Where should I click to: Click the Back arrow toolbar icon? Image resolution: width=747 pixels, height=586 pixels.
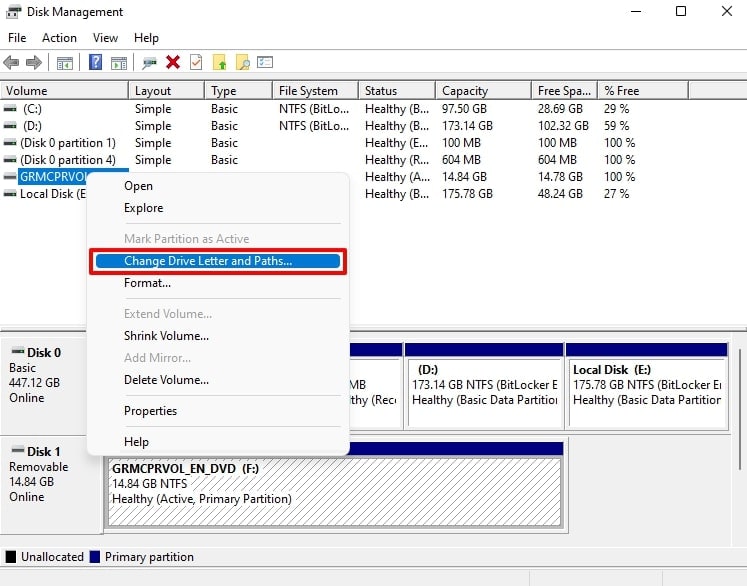(11, 62)
